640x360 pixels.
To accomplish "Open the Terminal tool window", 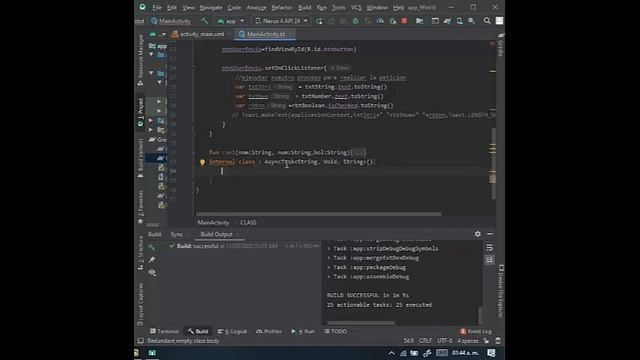I will pyautogui.click(x=164, y=331).
